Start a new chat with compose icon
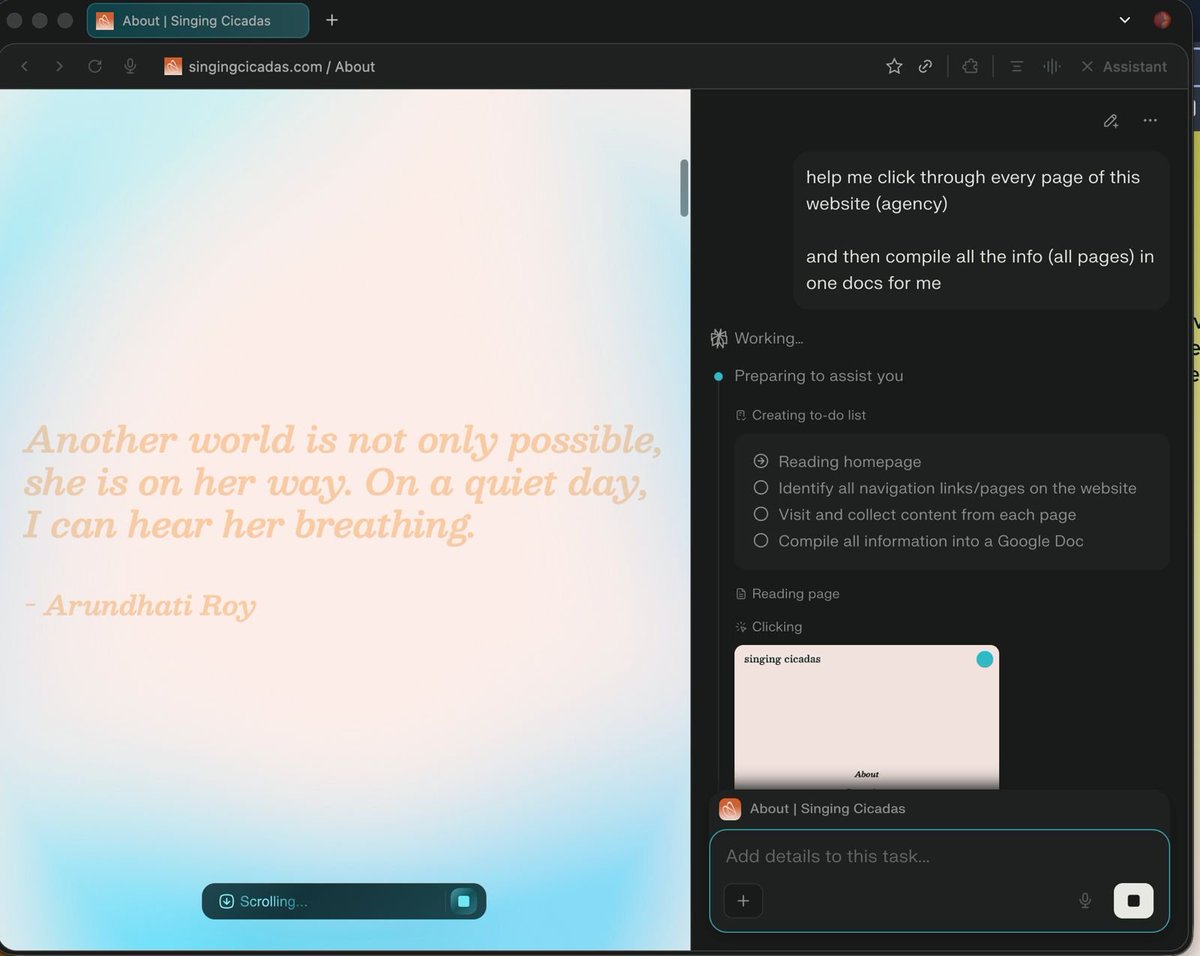The image size is (1200, 956). coord(1111,121)
